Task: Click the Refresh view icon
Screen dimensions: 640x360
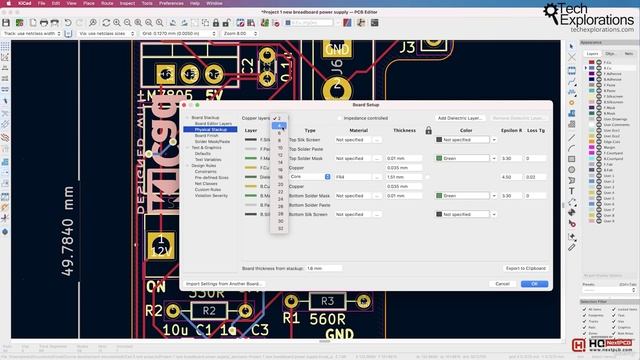Action: pos(106,23)
